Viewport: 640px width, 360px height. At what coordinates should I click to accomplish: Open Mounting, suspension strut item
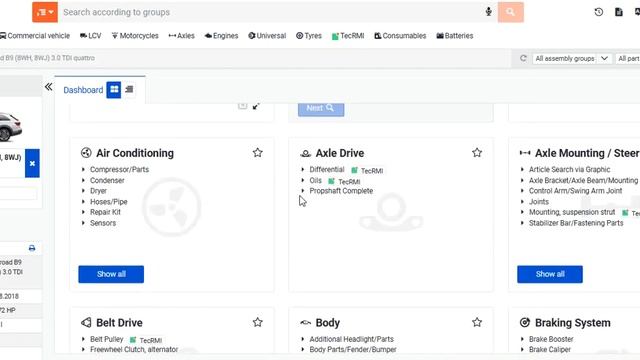coord(572,212)
